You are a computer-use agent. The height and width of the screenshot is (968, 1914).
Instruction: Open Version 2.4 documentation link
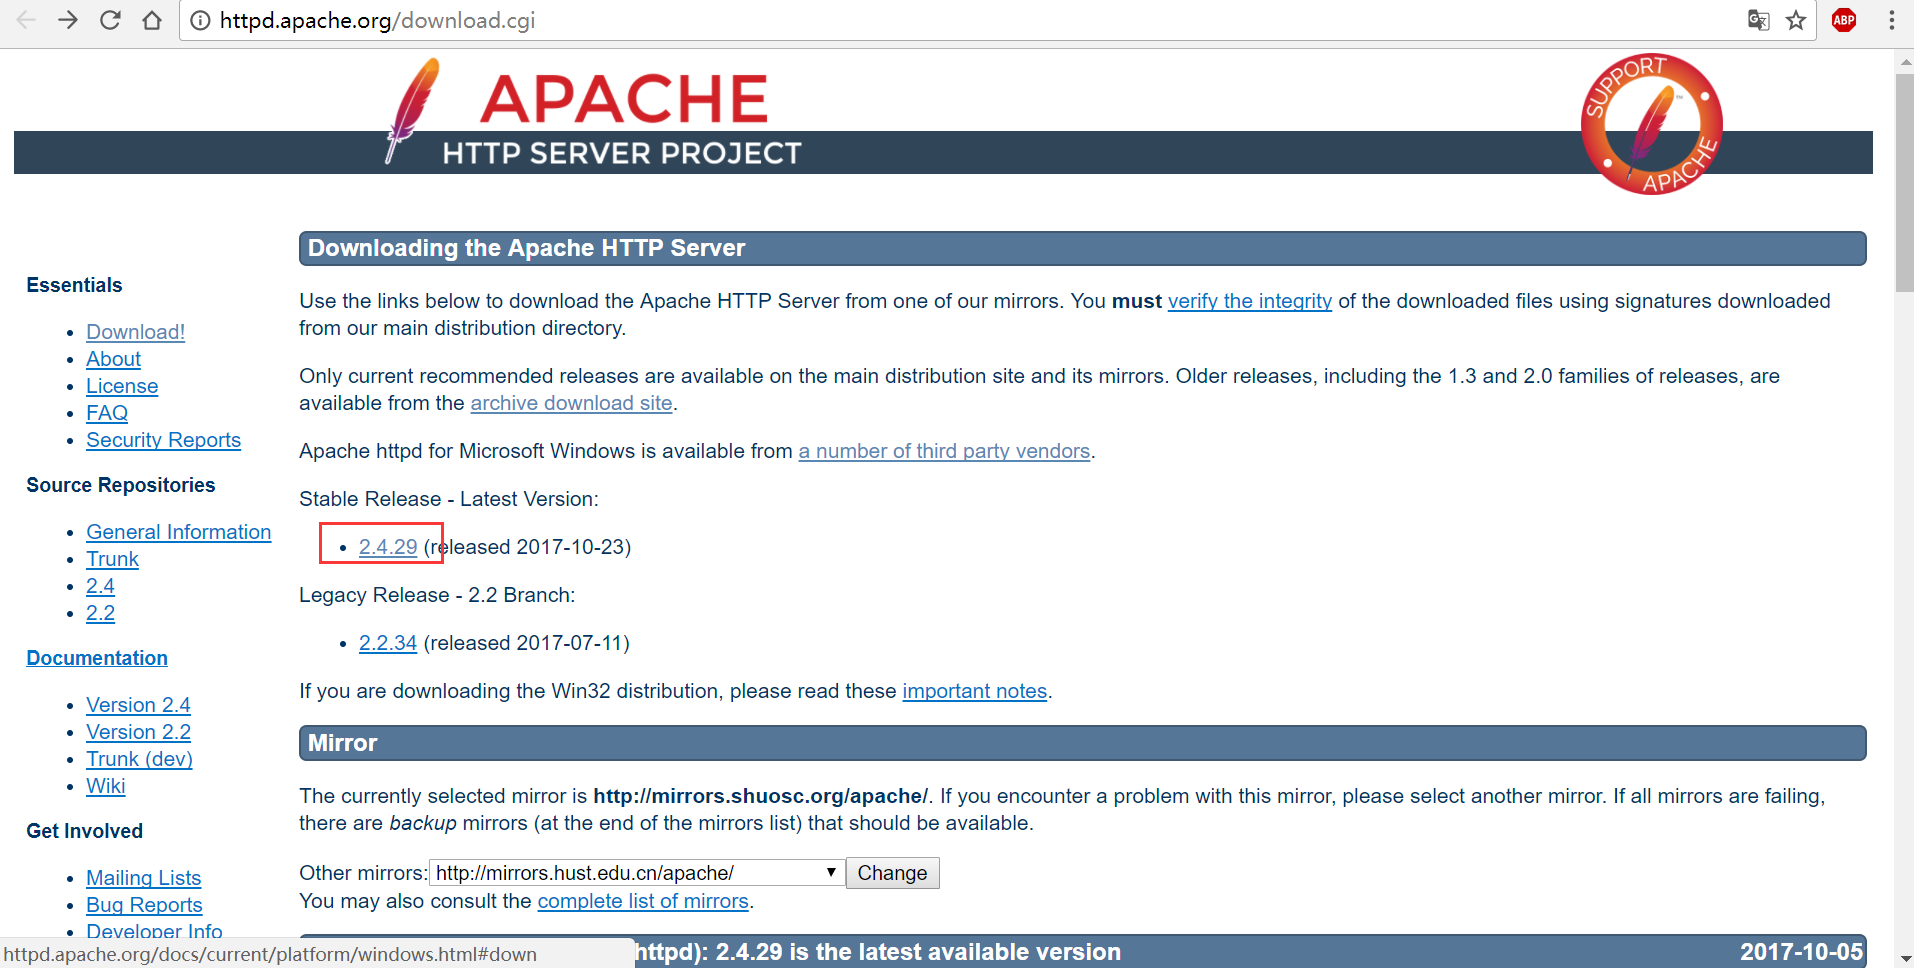(138, 705)
